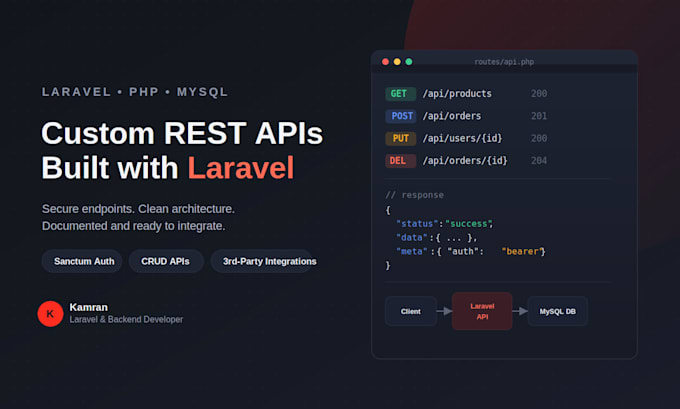Screen dimensions: 680x409
Task: Click the /api/orders POST endpoint path
Action: (x=452, y=116)
